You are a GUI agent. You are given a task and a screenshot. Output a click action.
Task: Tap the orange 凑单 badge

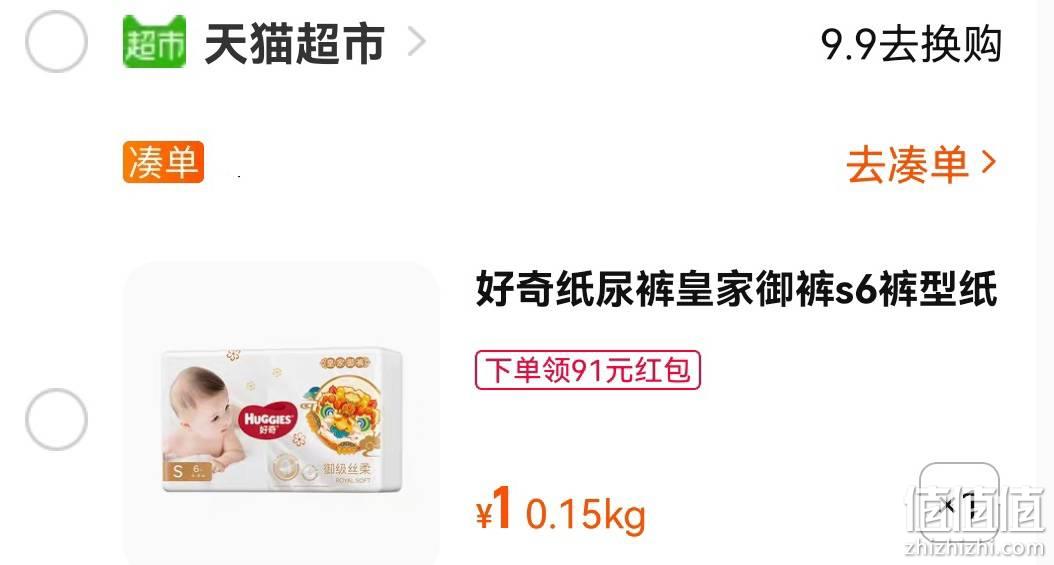[163, 162]
